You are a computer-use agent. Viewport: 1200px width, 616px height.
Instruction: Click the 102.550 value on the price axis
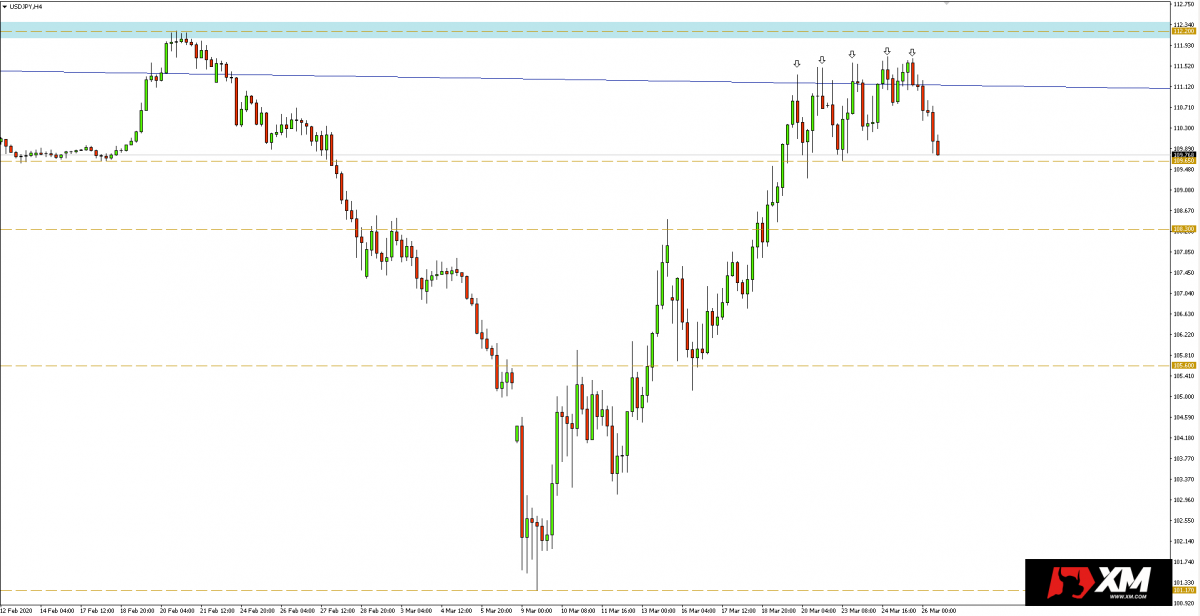coord(1185,520)
